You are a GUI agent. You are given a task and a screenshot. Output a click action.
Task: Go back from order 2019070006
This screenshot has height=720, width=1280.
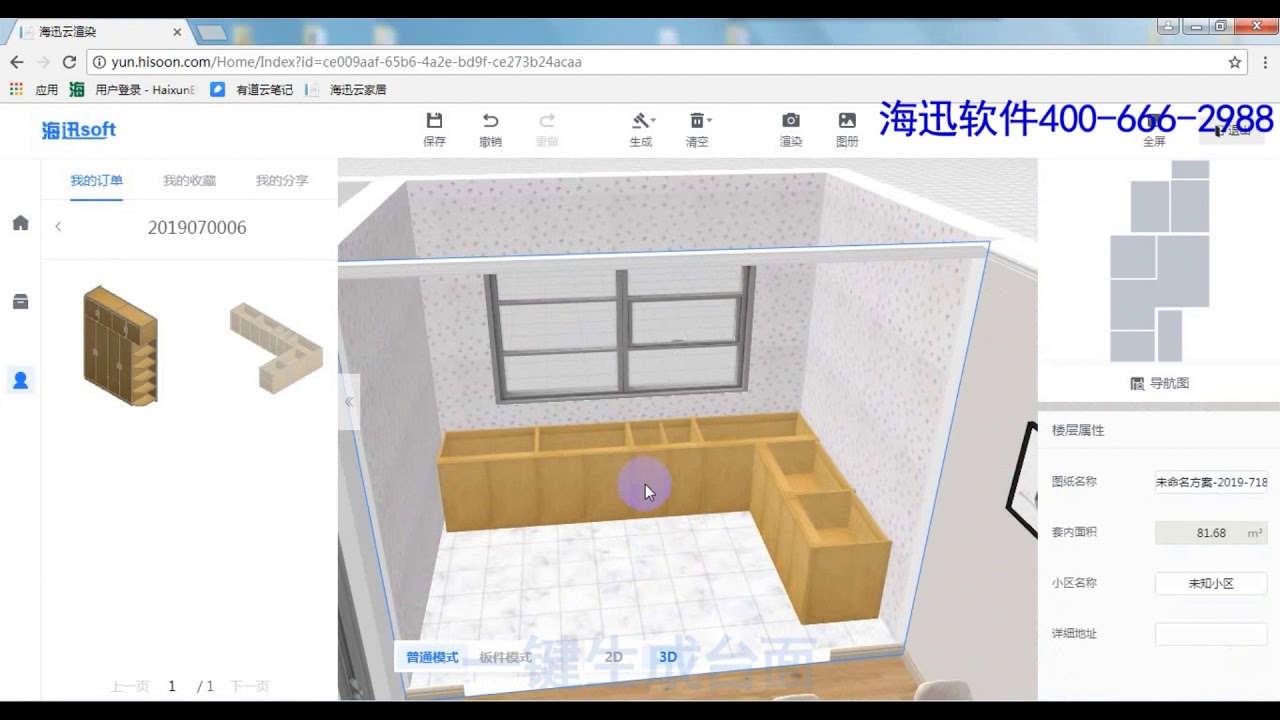(58, 227)
